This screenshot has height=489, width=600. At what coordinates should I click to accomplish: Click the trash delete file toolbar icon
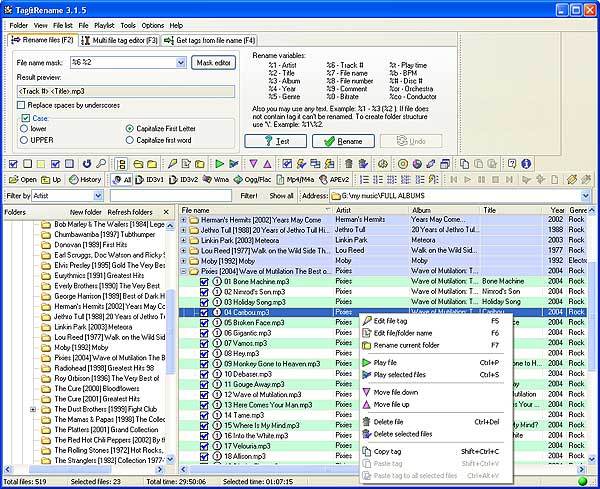(349, 164)
